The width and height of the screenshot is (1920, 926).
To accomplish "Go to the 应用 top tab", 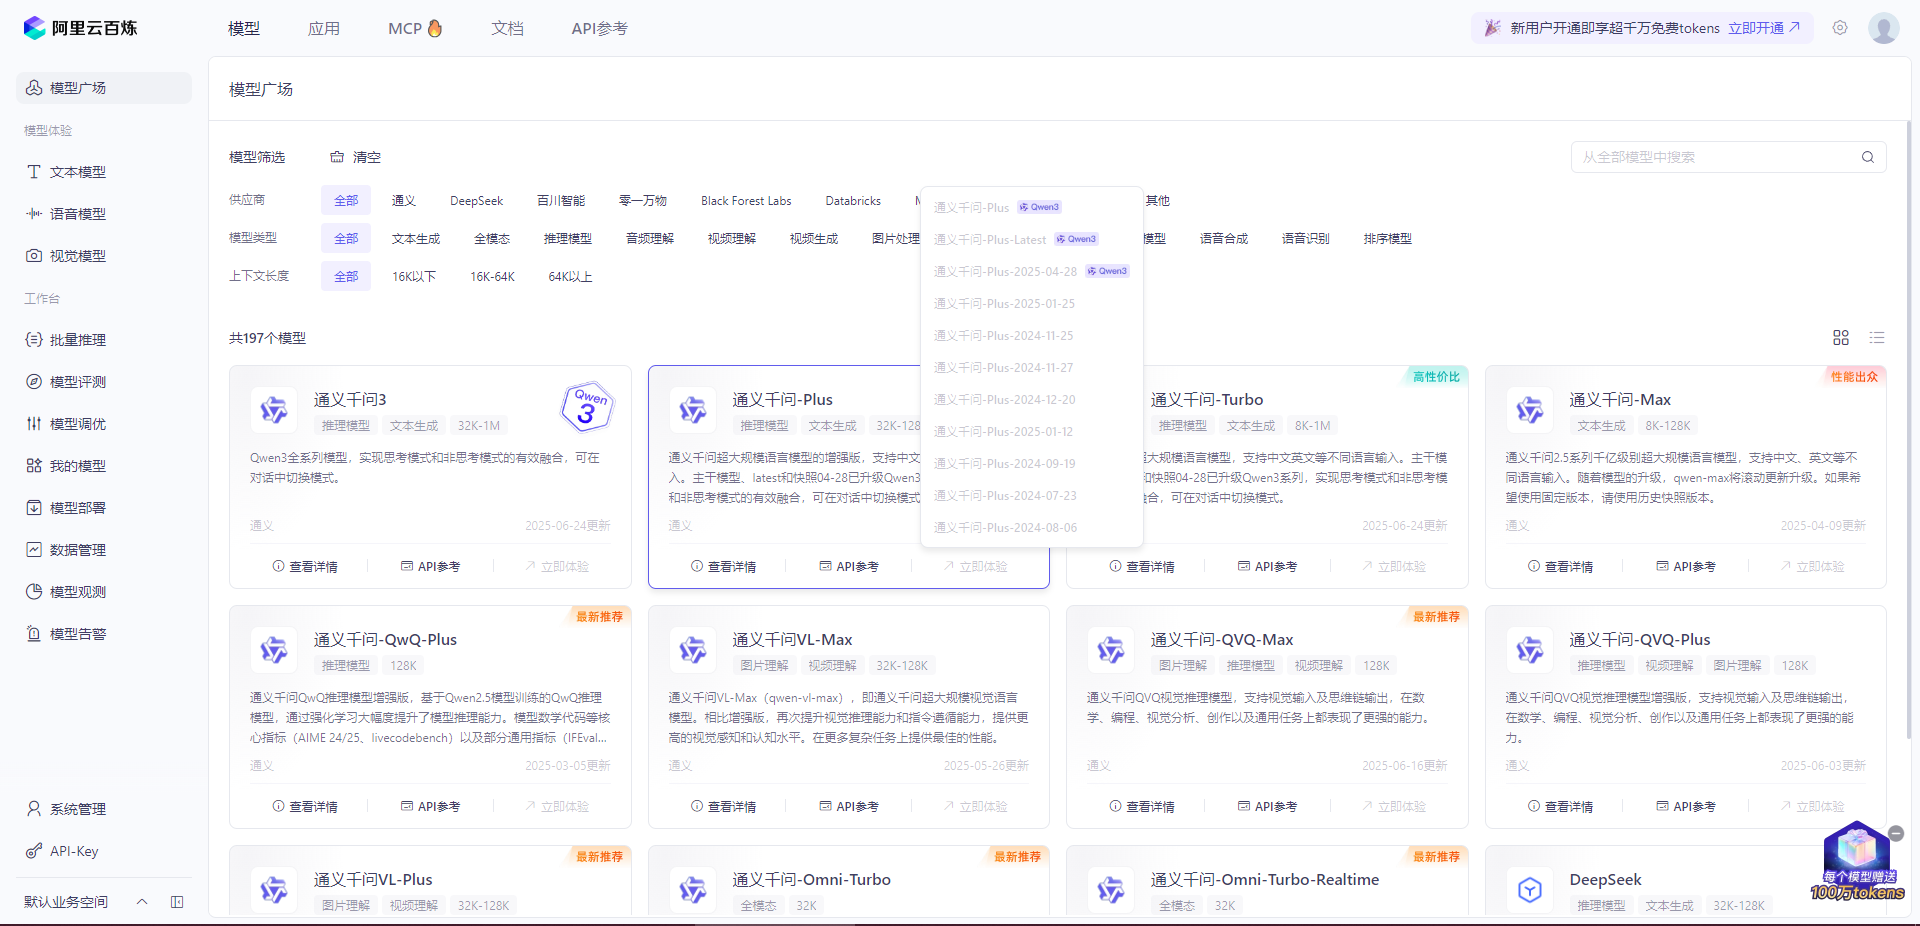I will click(324, 29).
